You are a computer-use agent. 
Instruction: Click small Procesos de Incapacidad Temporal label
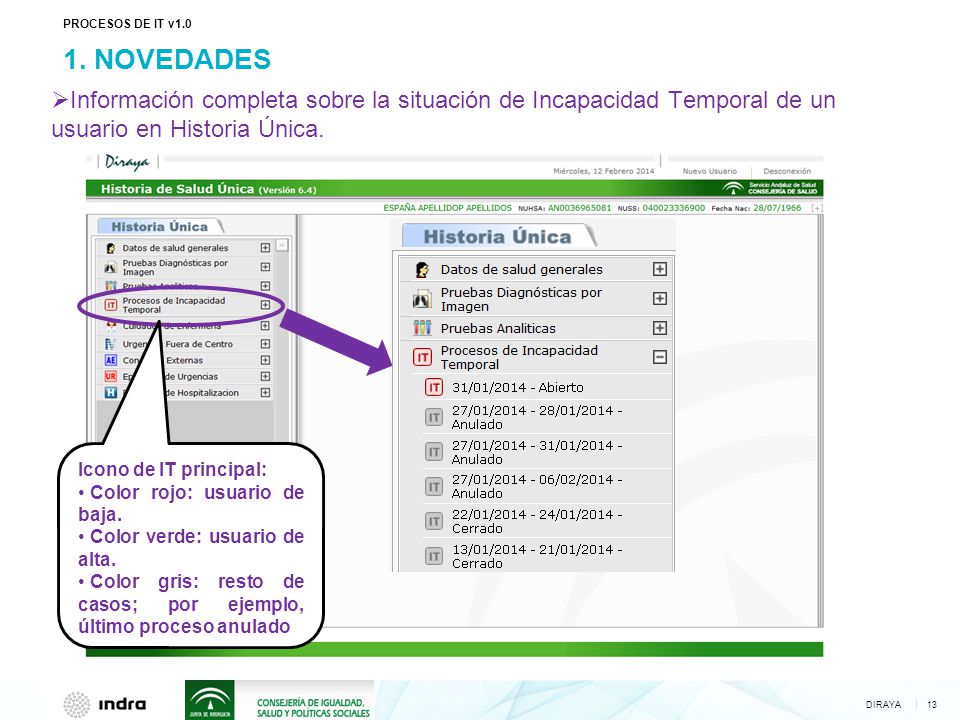tap(174, 305)
